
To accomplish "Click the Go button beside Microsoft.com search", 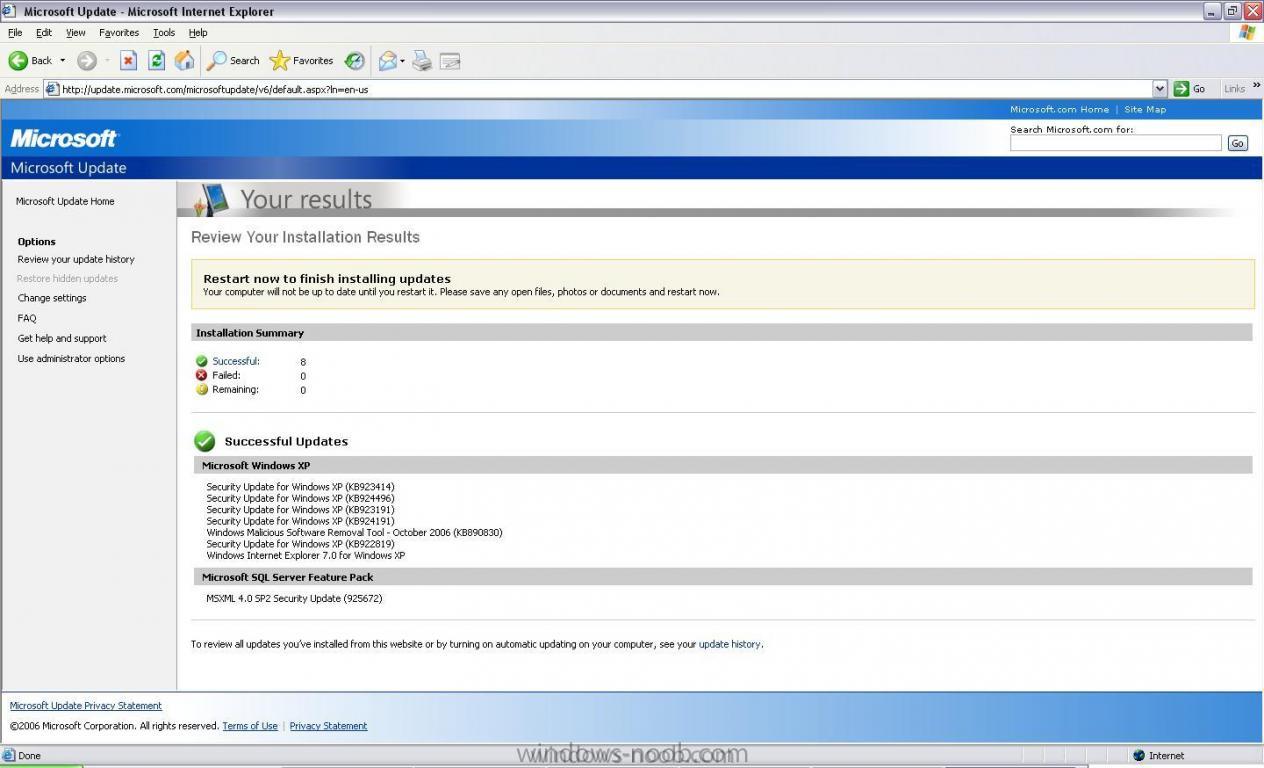I will click(x=1237, y=143).
